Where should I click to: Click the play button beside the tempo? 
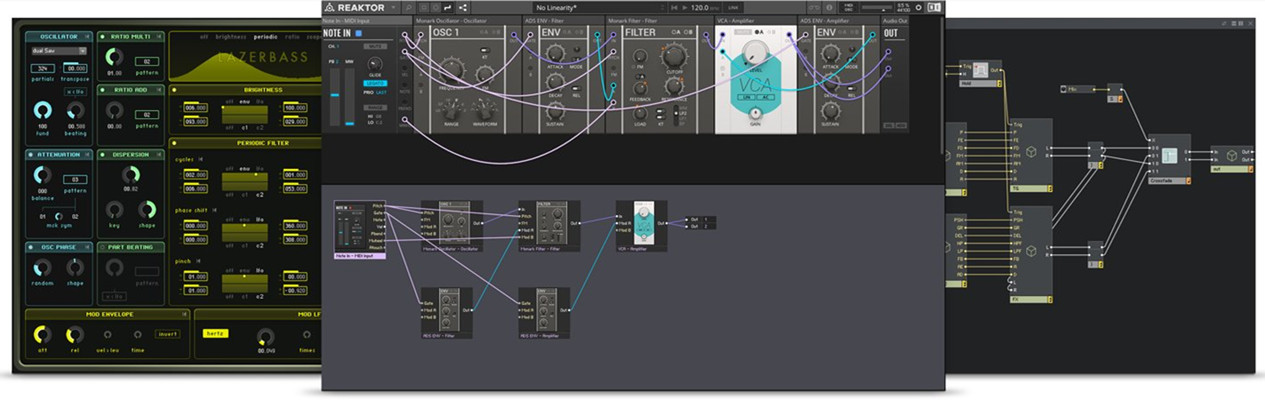(687, 8)
